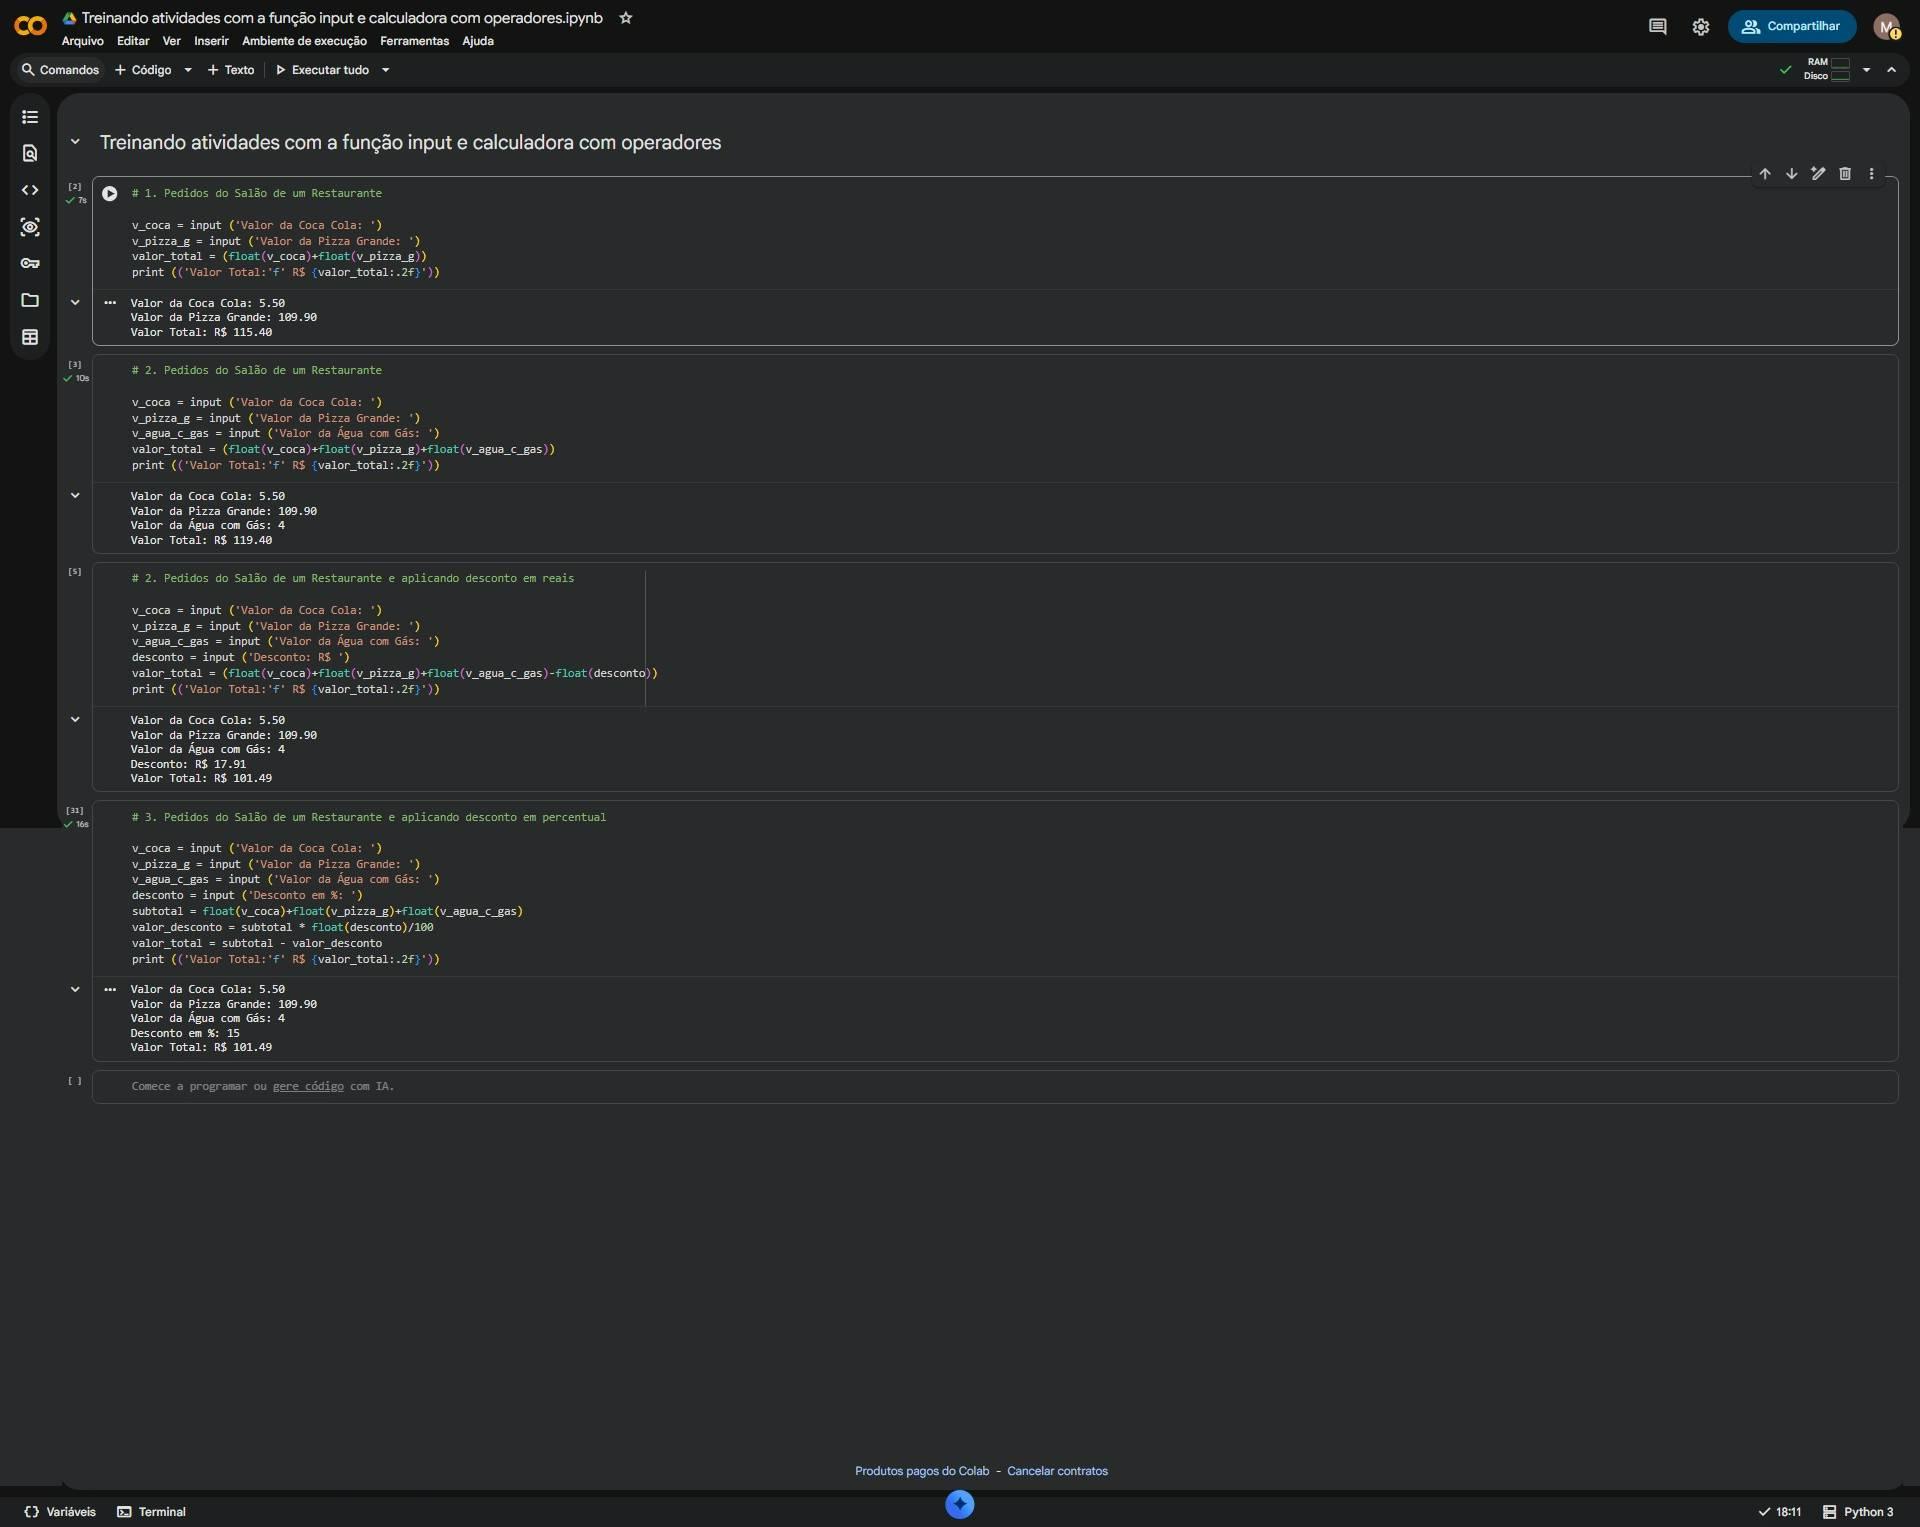Screen dimensions: 1920x1527
Task: Collapse output of desconto em percentual cell
Action: [75, 989]
